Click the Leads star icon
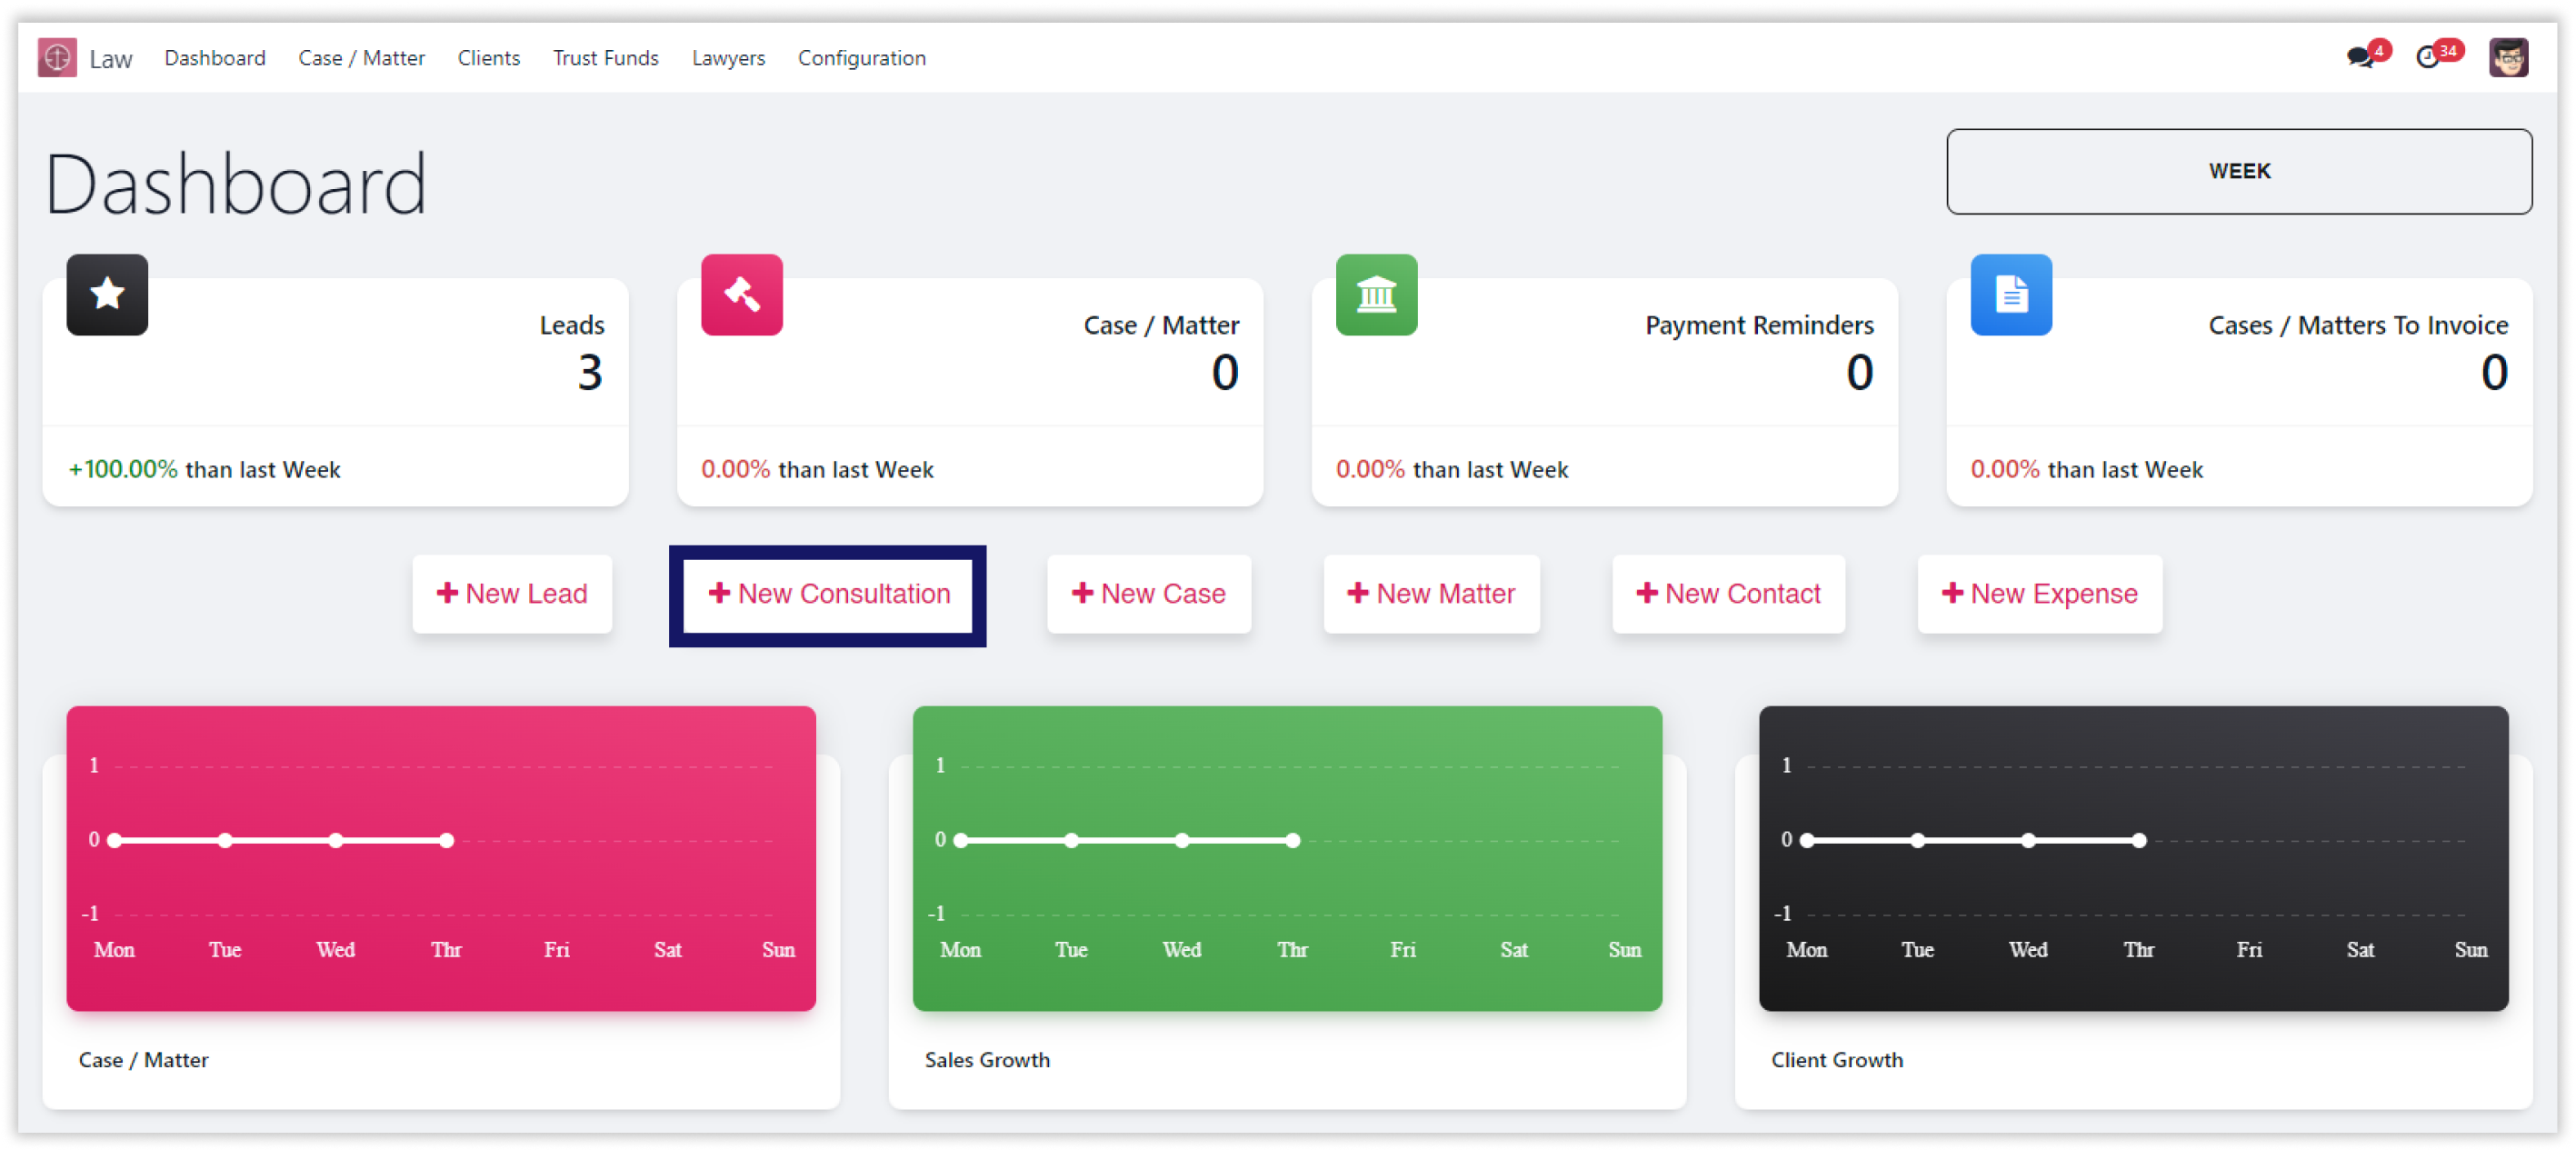This screenshot has width=2576, height=1150. tap(107, 294)
